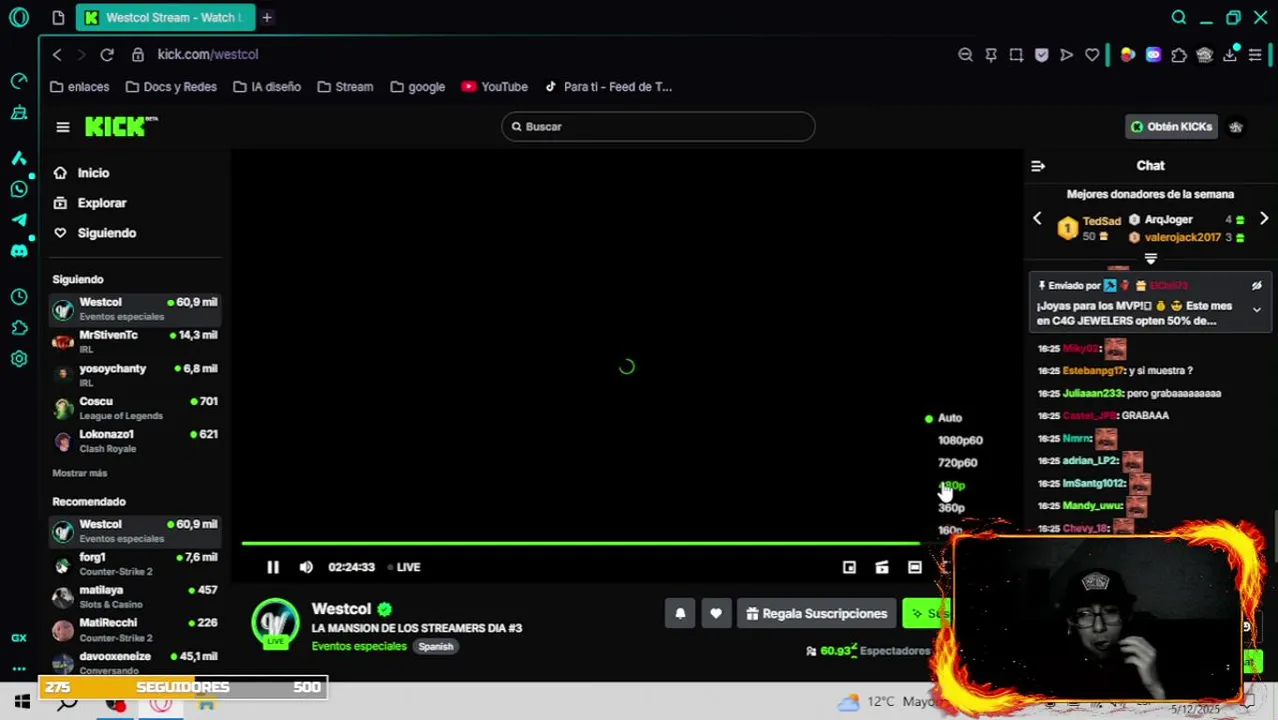Click the Buscar search field
This screenshot has width=1278, height=720.
click(x=658, y=127)
